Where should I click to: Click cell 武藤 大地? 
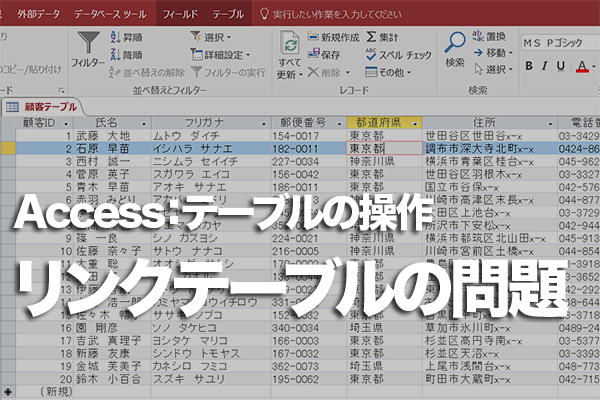[112, 136]
